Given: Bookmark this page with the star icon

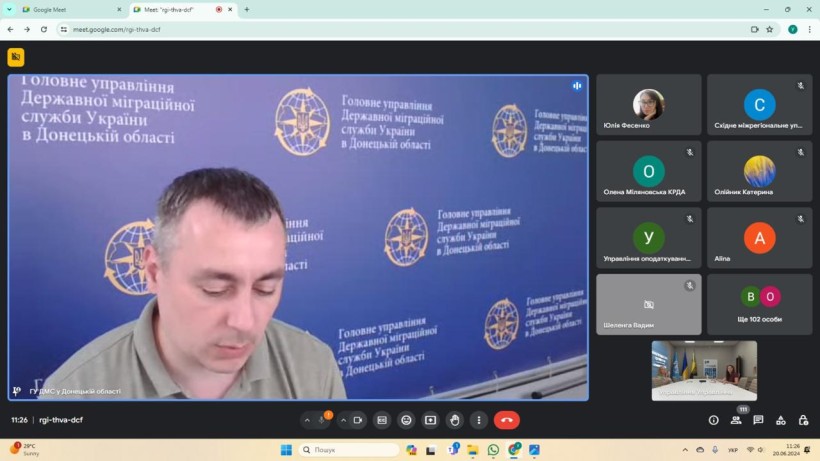Looking at the screenshot, I should [770, 29].
